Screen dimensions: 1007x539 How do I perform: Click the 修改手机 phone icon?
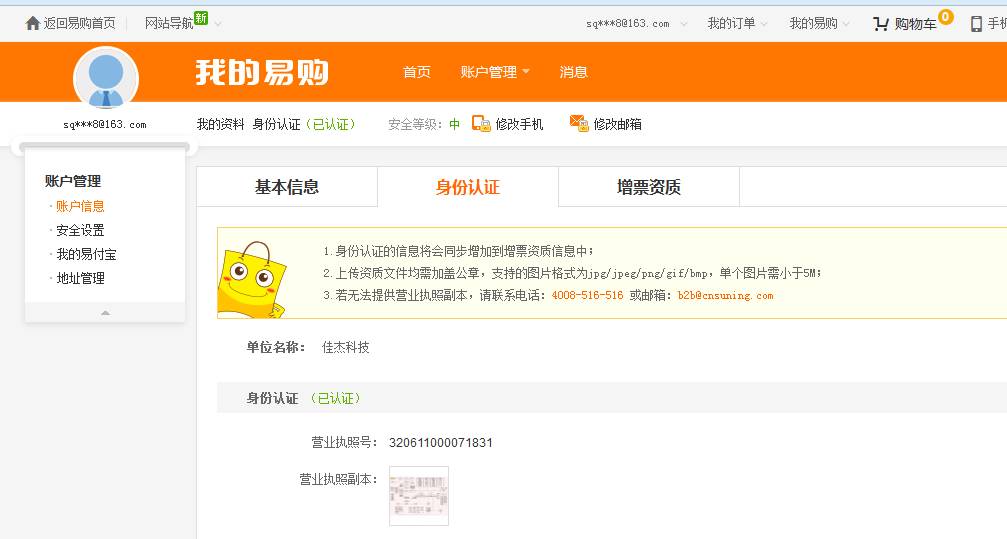(x=481, y=123)
